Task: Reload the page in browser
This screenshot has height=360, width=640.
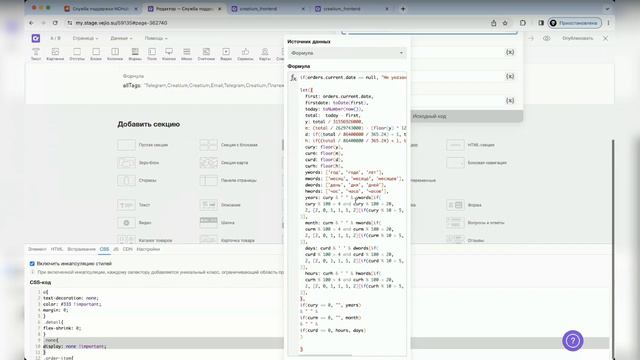Action: pos(55,23)
